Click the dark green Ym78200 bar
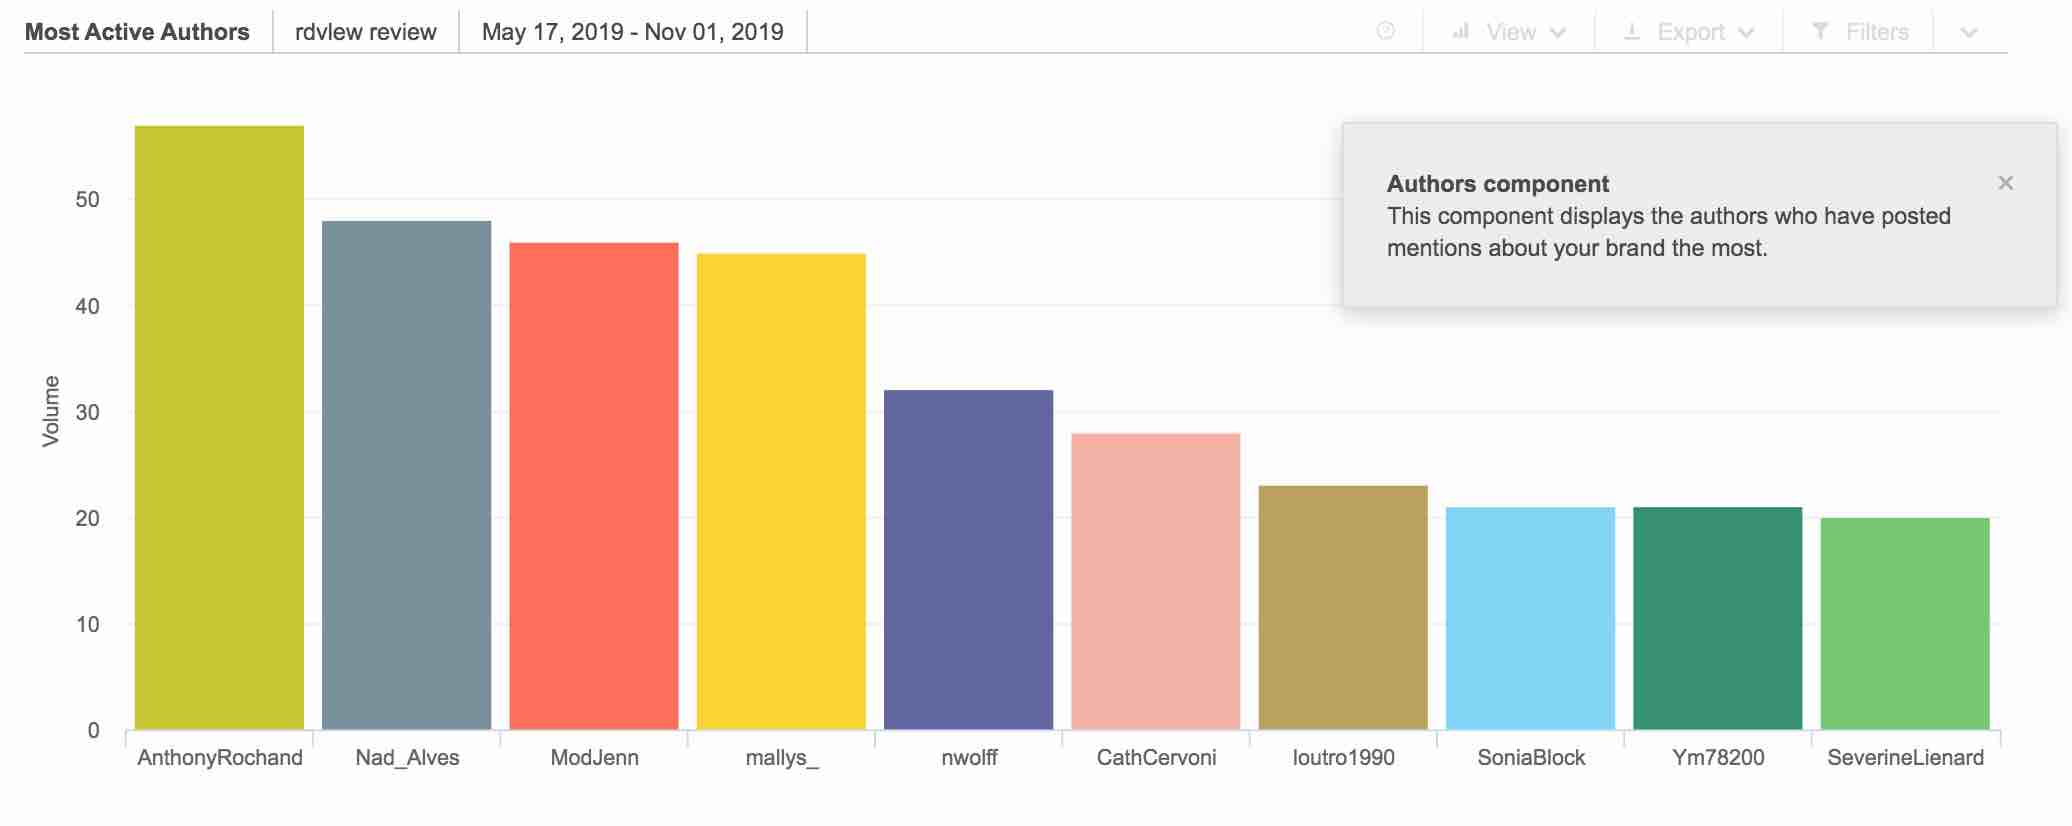The image size is (2072, 826). tap(1717, 618)
